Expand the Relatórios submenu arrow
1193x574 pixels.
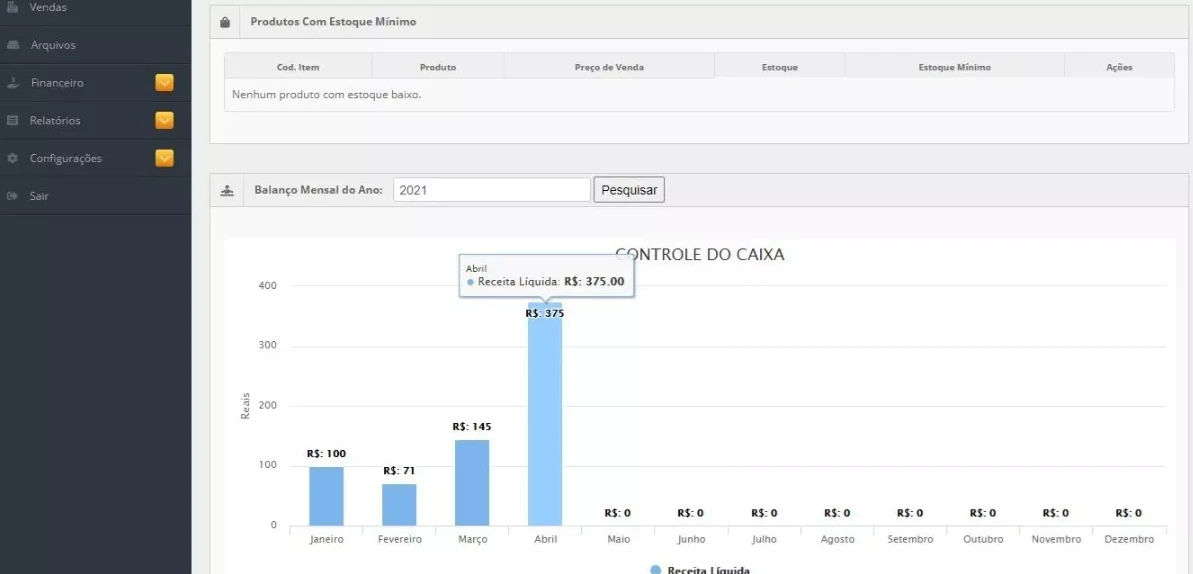(165, 121)
